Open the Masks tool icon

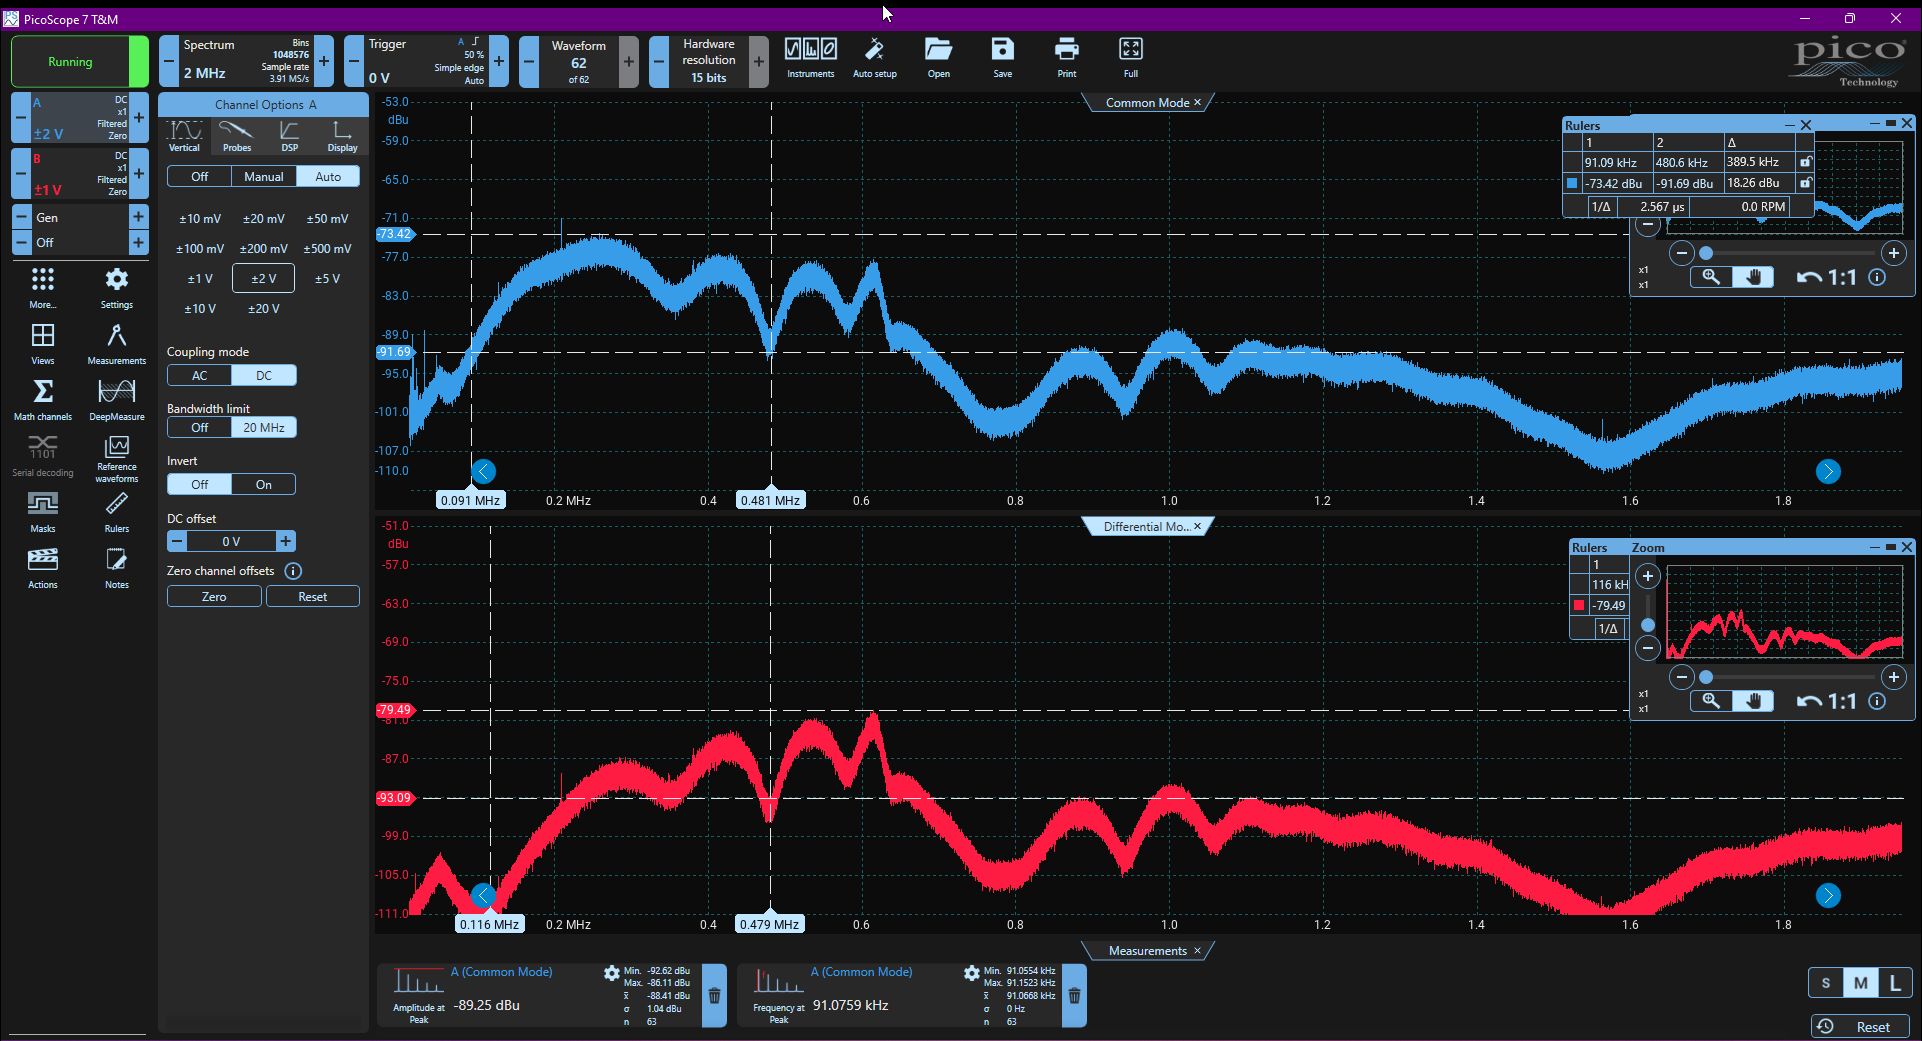[x=43, y=511]
